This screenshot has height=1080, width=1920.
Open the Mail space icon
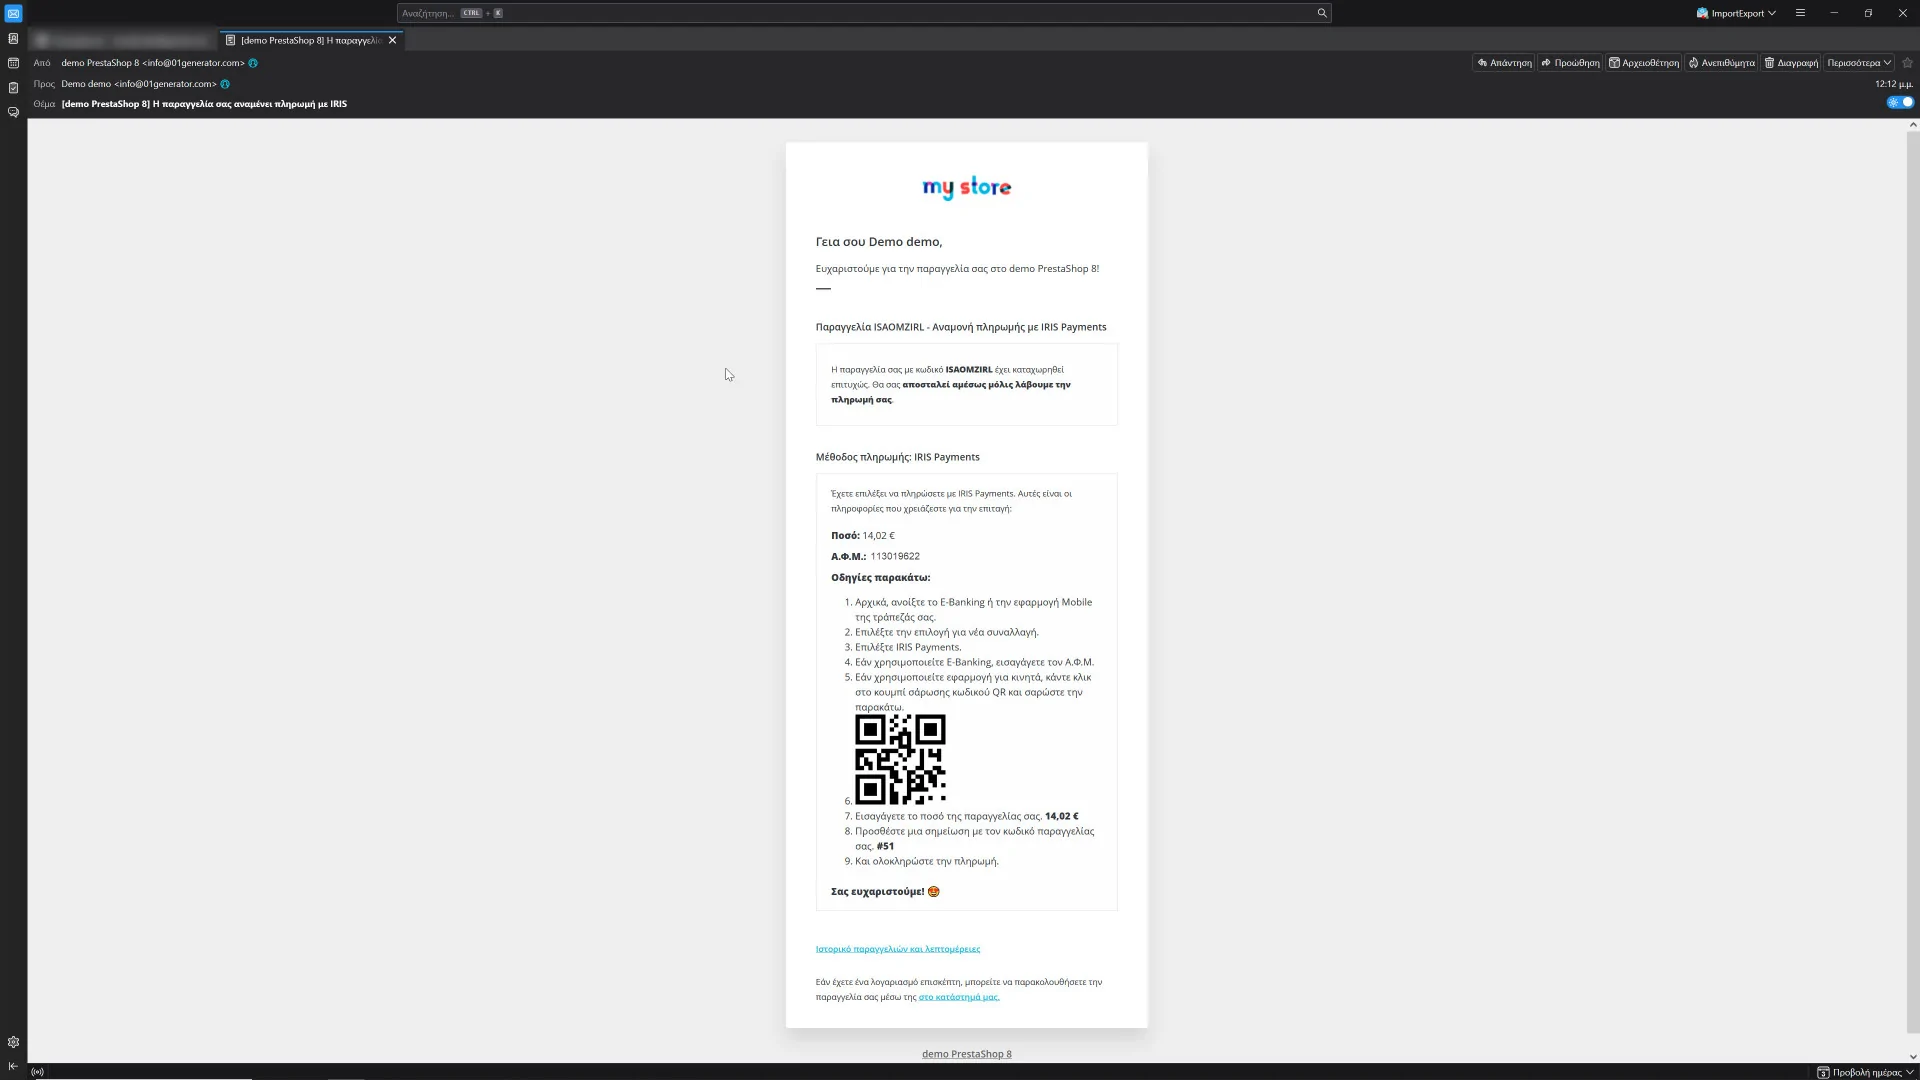point(13,13)
